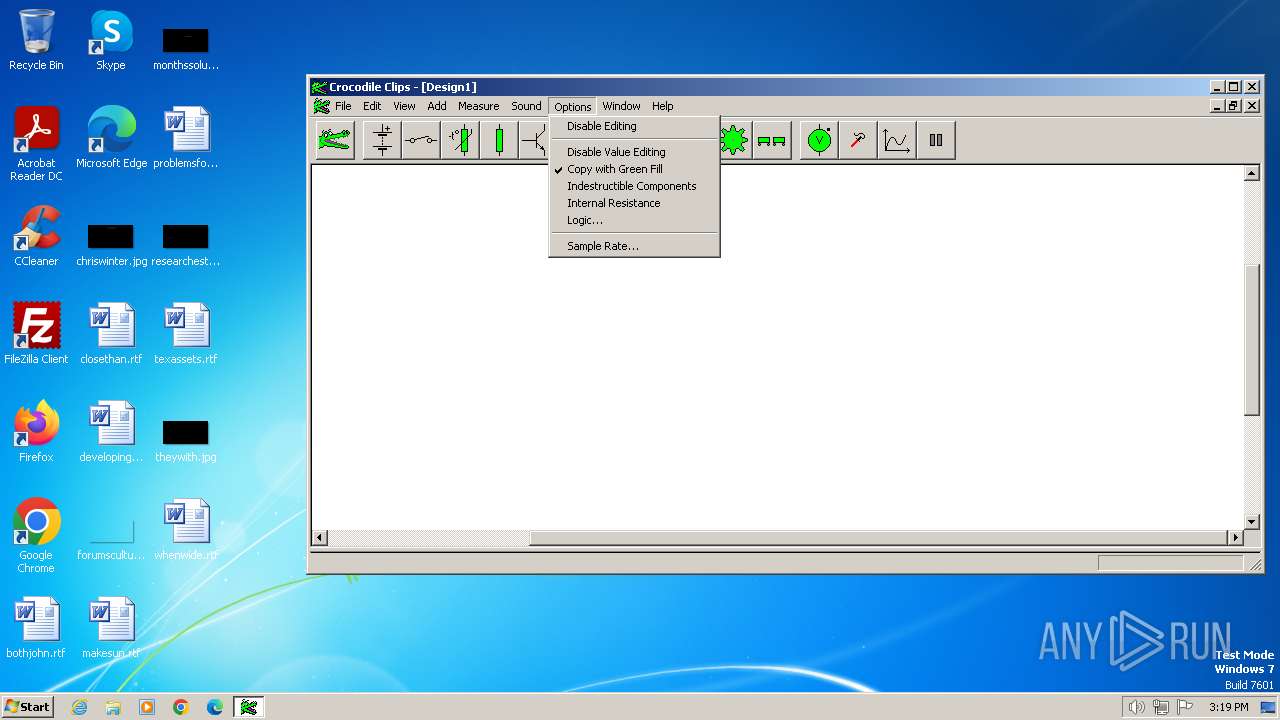
Task: Select the battery power supply component
Action: [x=382, y=140]
